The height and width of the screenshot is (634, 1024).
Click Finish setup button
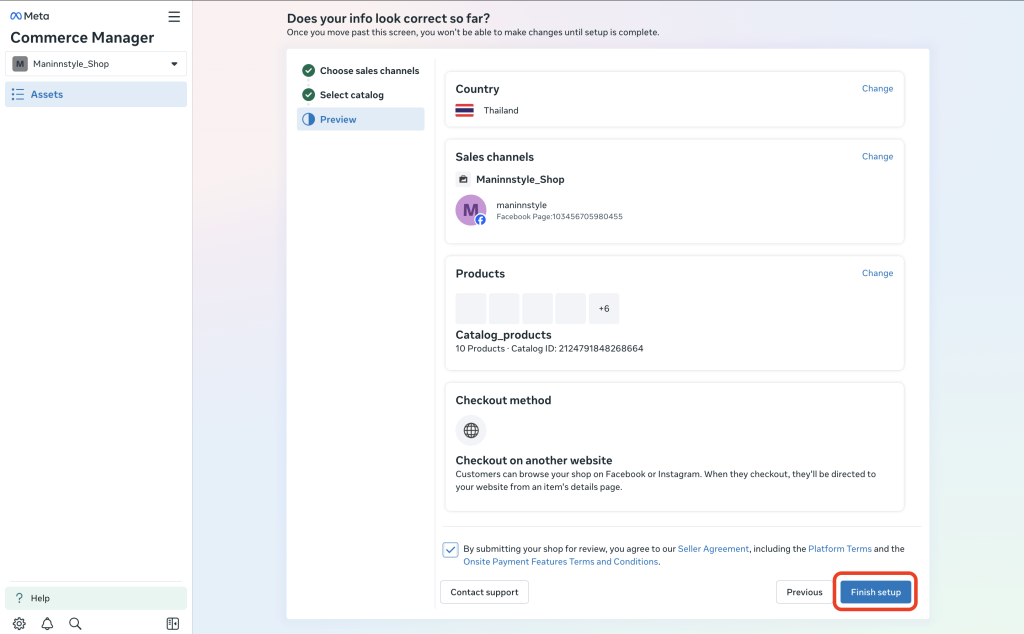pyautogui.click(x=875, y=592)
